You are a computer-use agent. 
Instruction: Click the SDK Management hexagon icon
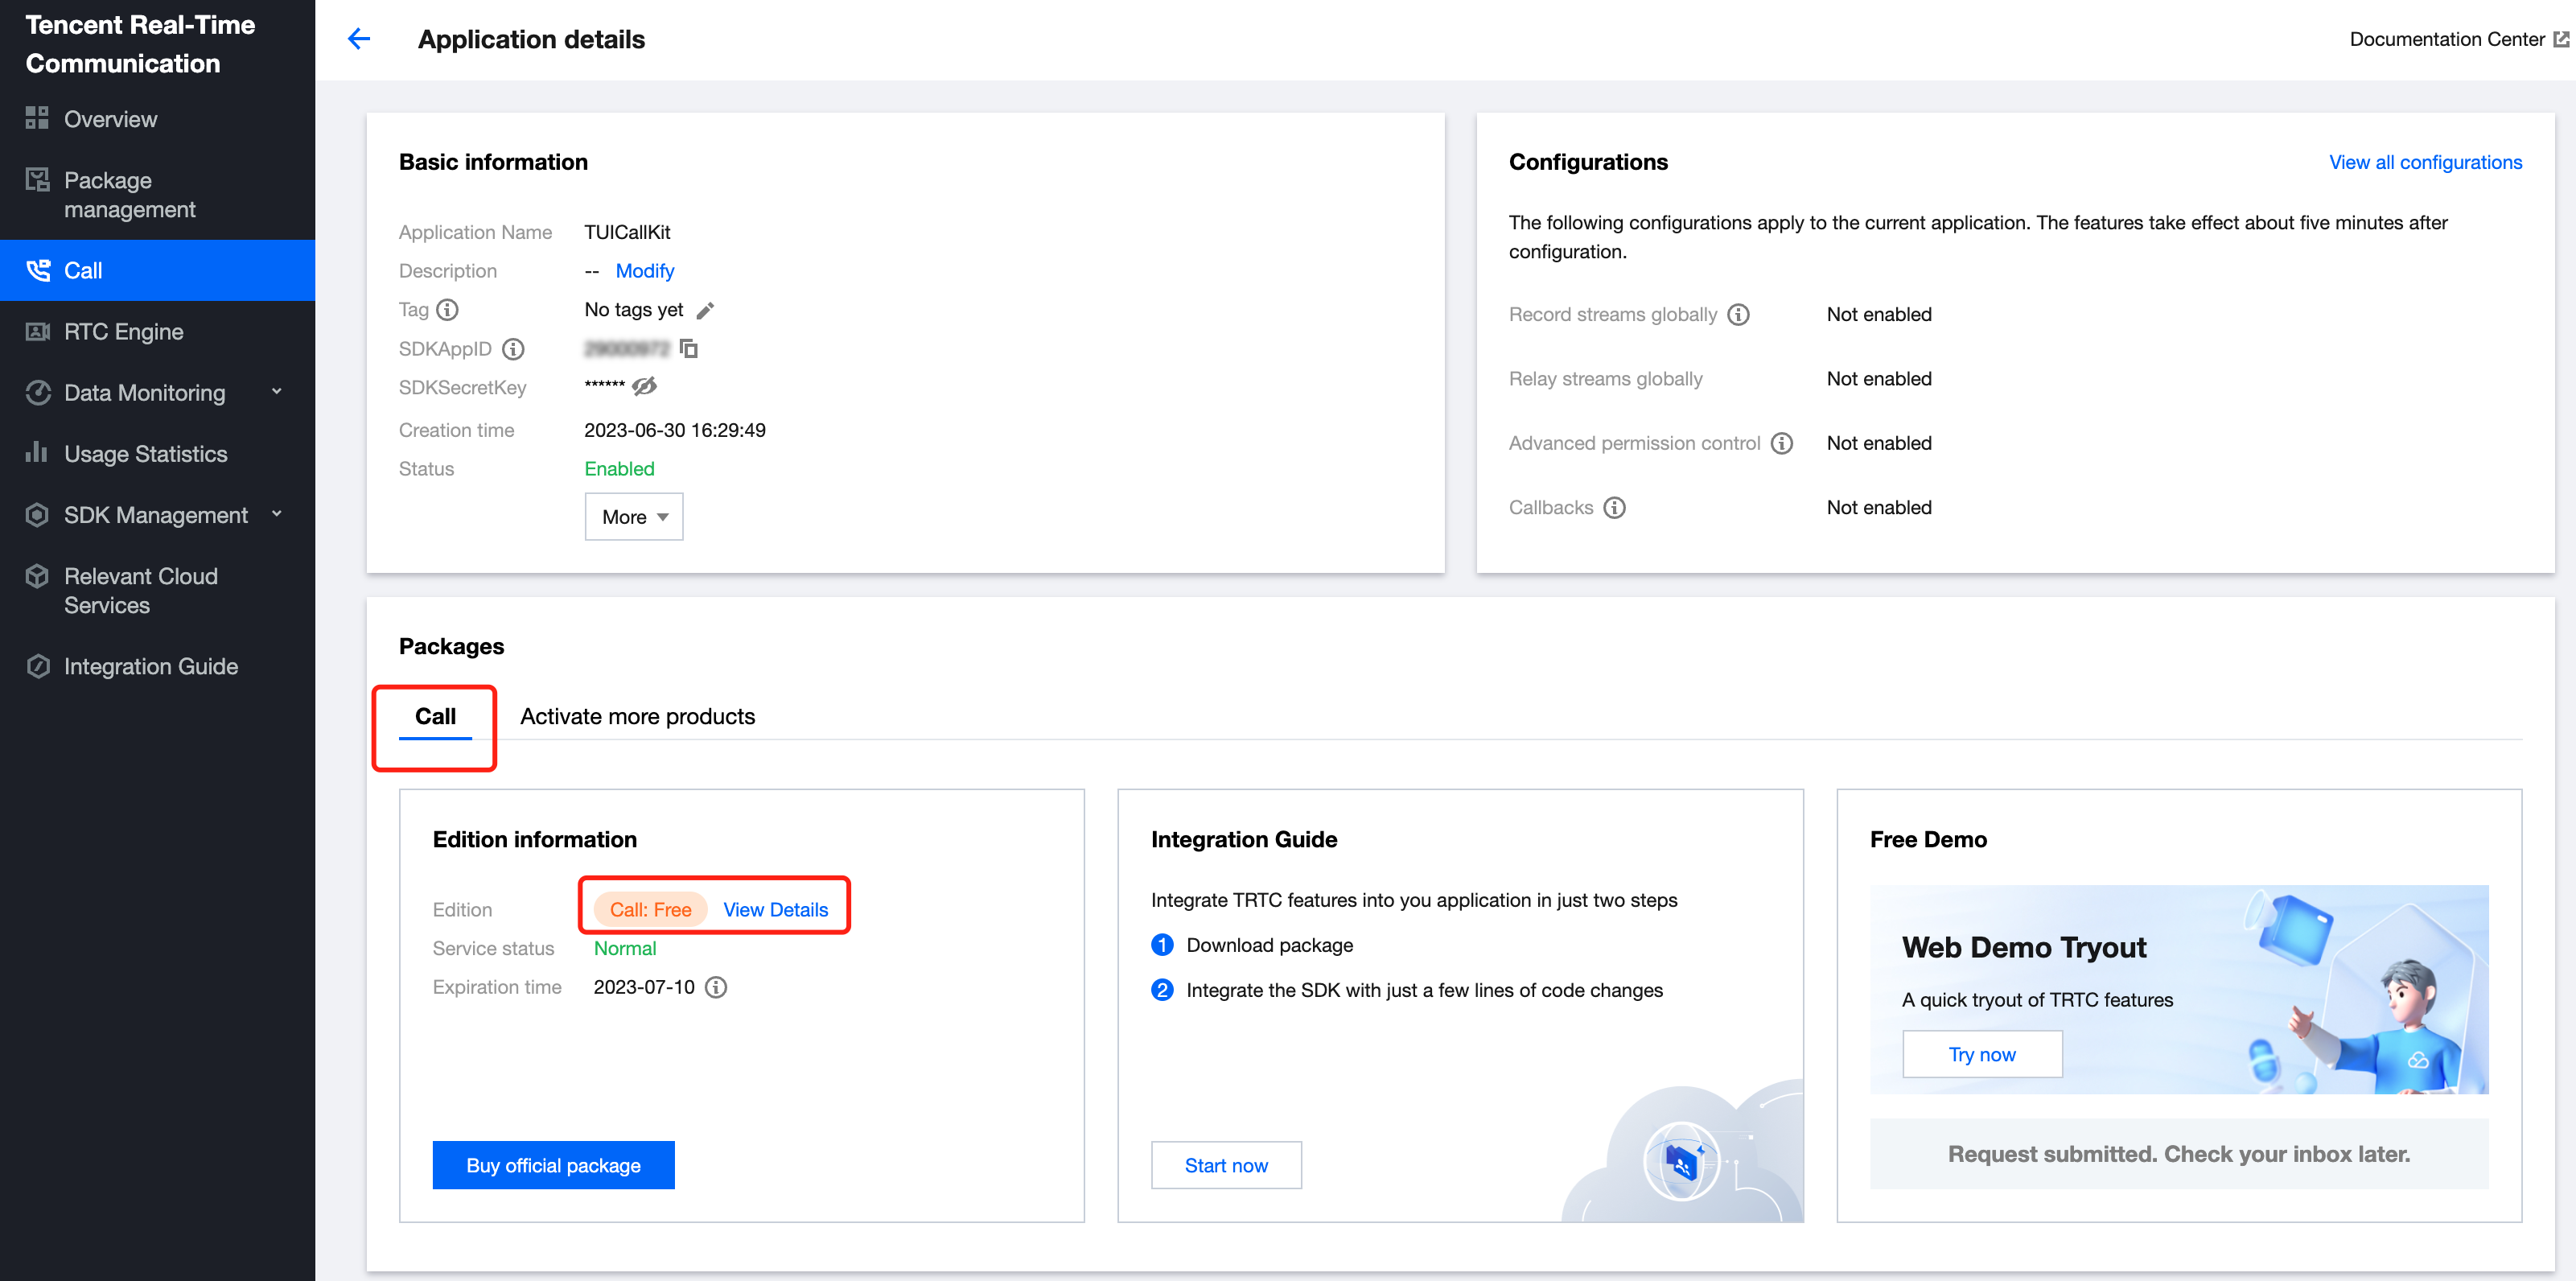pyautogui.click(x=37, y=514)
